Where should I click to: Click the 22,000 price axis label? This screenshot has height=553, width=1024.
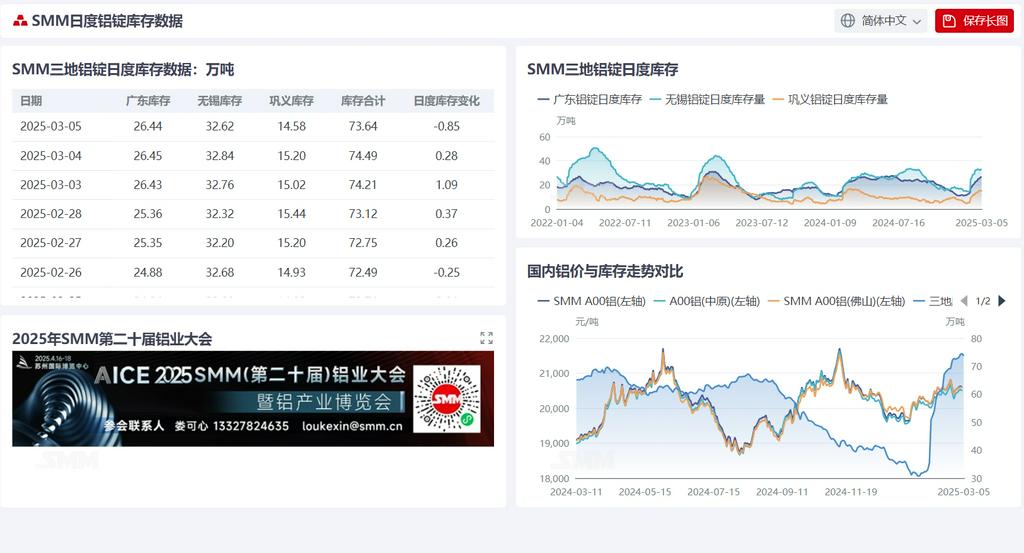tap(554, 338)
